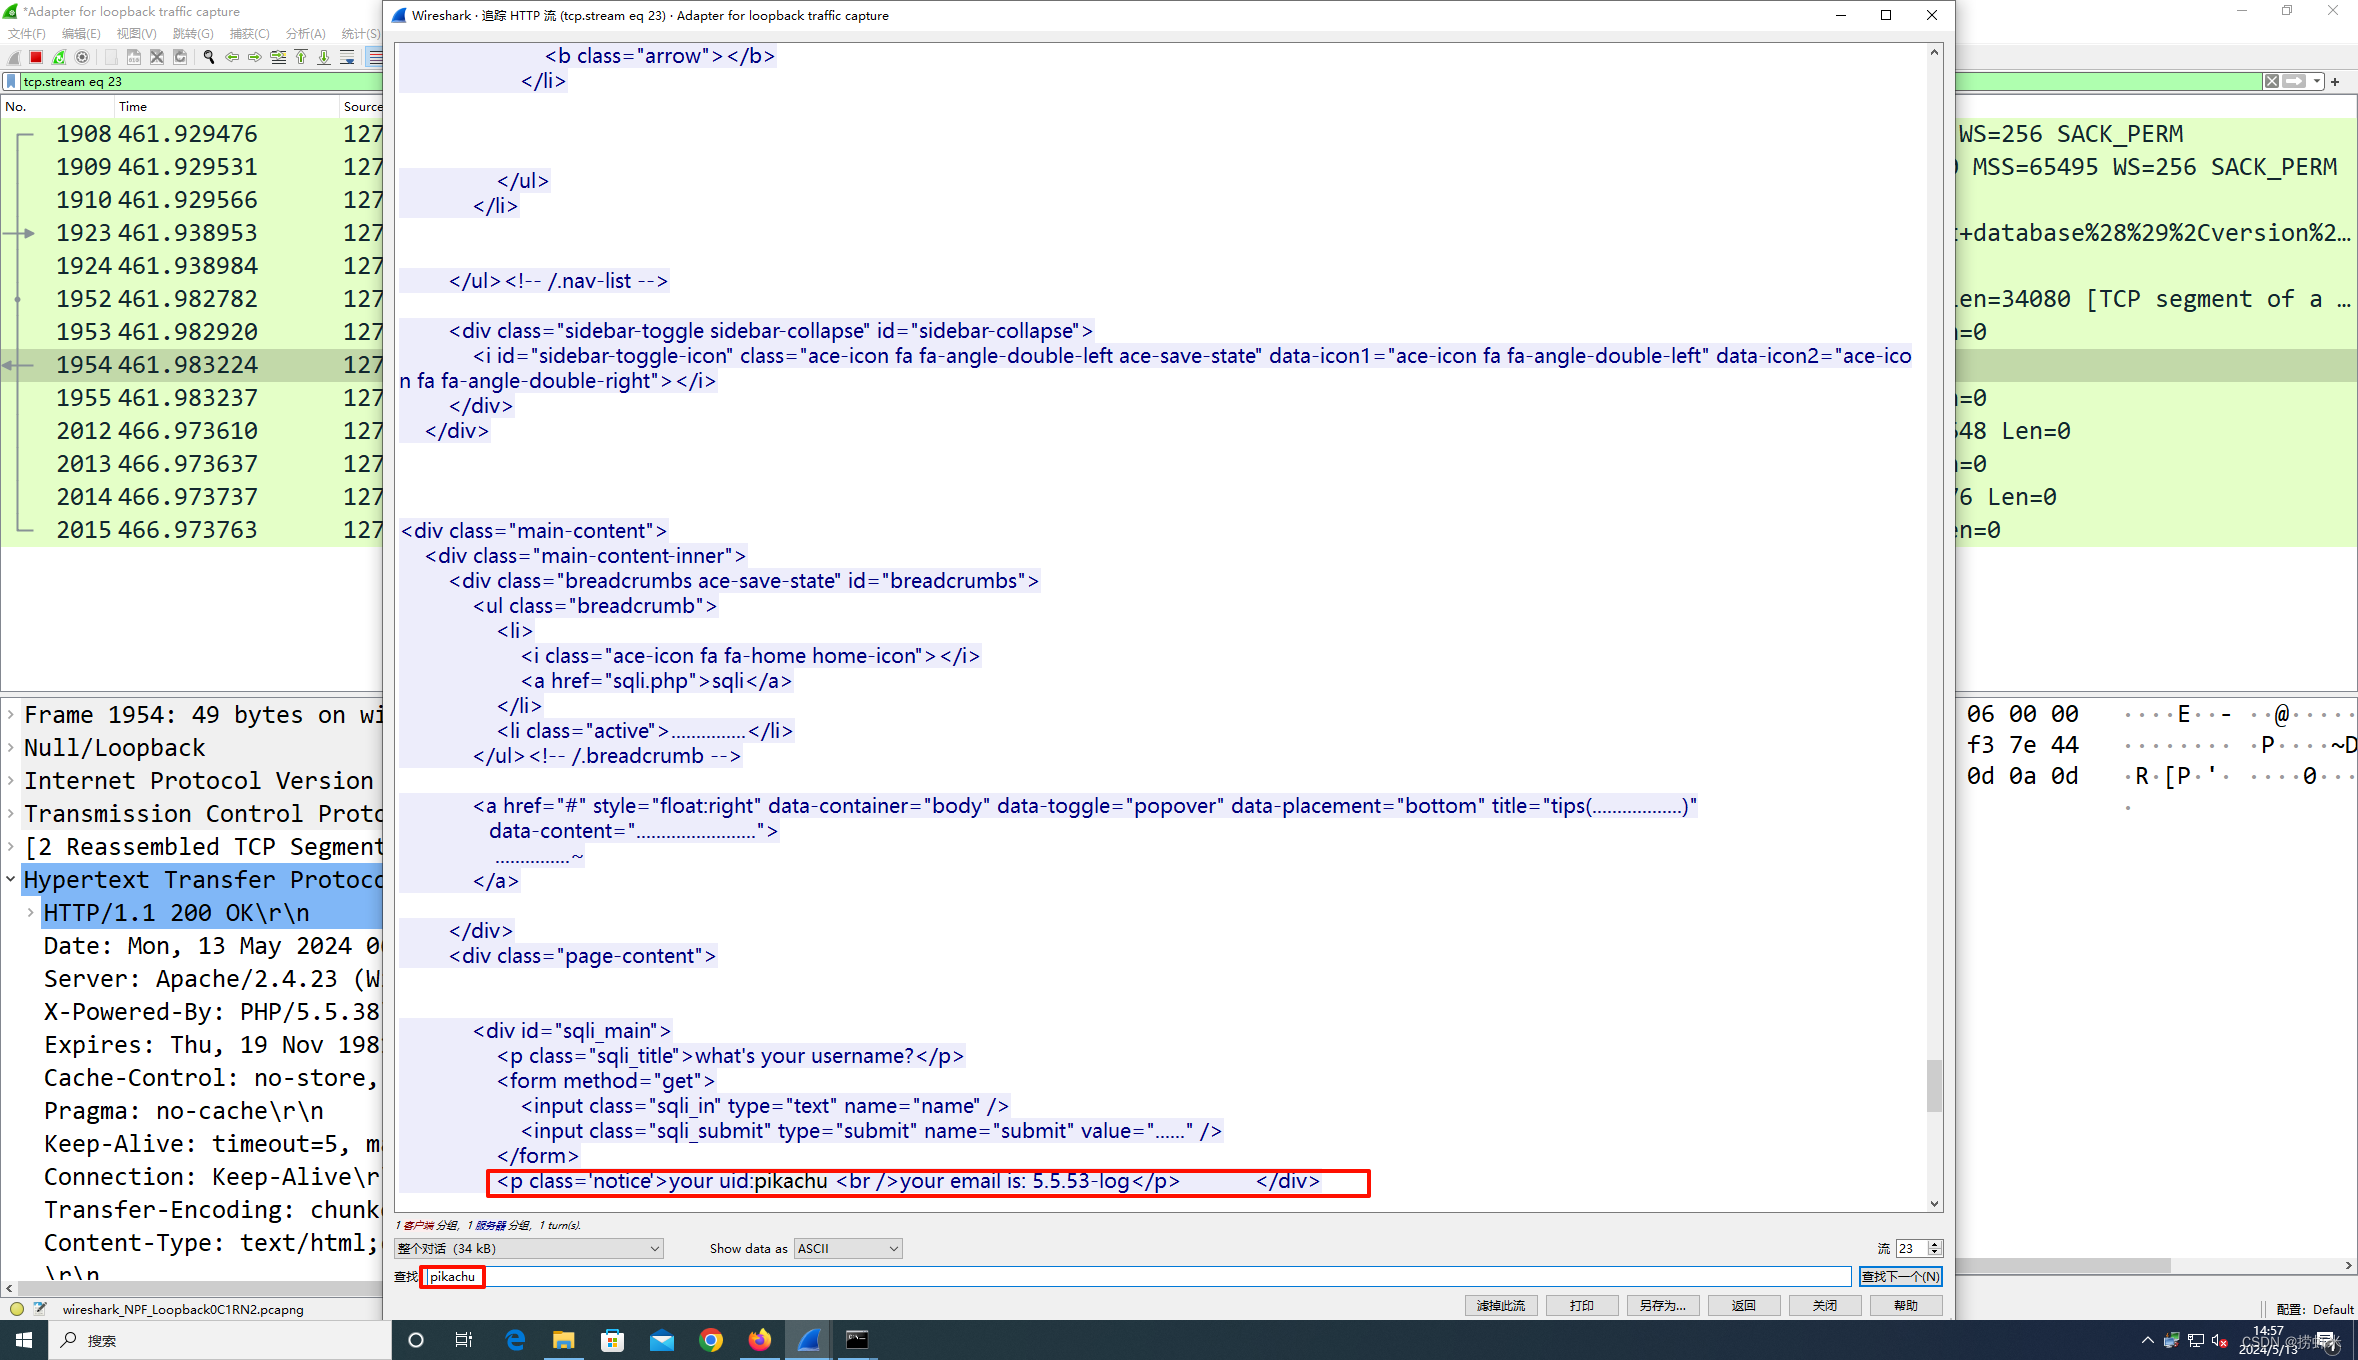The width and height of the screenshot is (2358, 1360).
Task: Open Task View from the taskbar
Action: tap(464, 1340)
